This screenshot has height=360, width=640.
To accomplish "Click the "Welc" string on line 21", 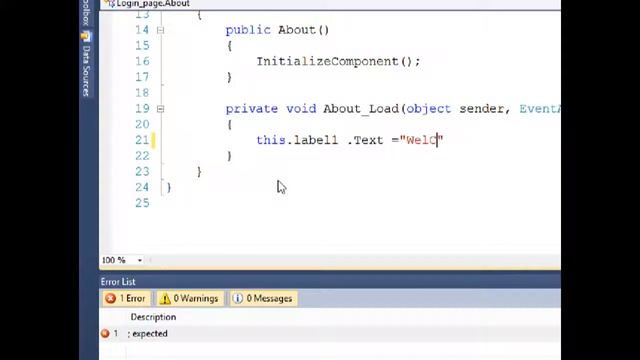I will (x=422, y=140).
